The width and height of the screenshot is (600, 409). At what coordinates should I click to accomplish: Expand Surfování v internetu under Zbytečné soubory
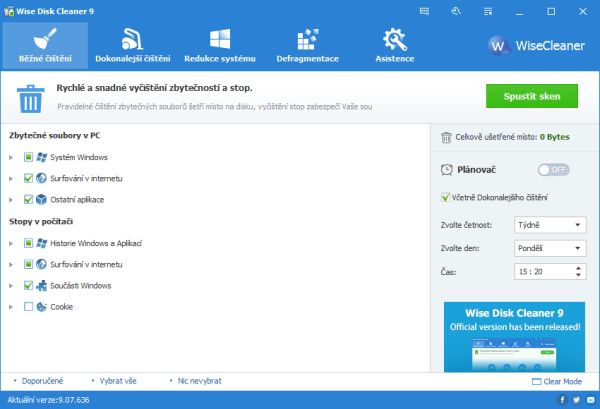(x=11, y=178)
